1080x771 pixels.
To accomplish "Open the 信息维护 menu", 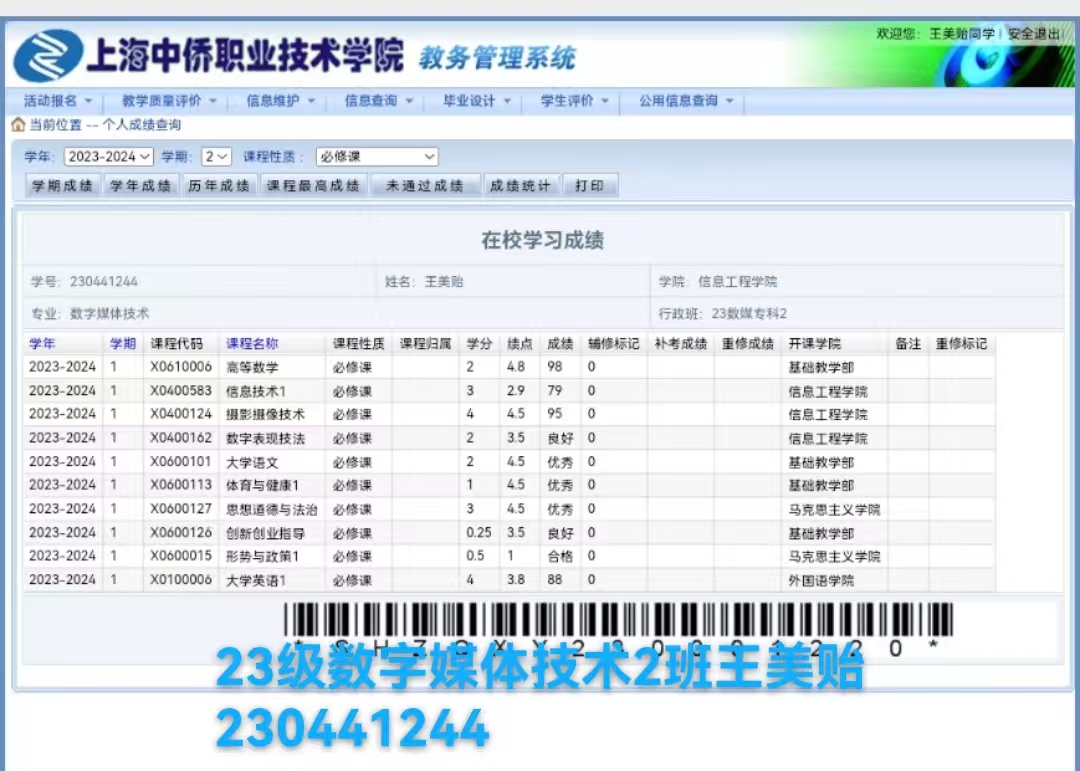I will [x=280, y=101].
